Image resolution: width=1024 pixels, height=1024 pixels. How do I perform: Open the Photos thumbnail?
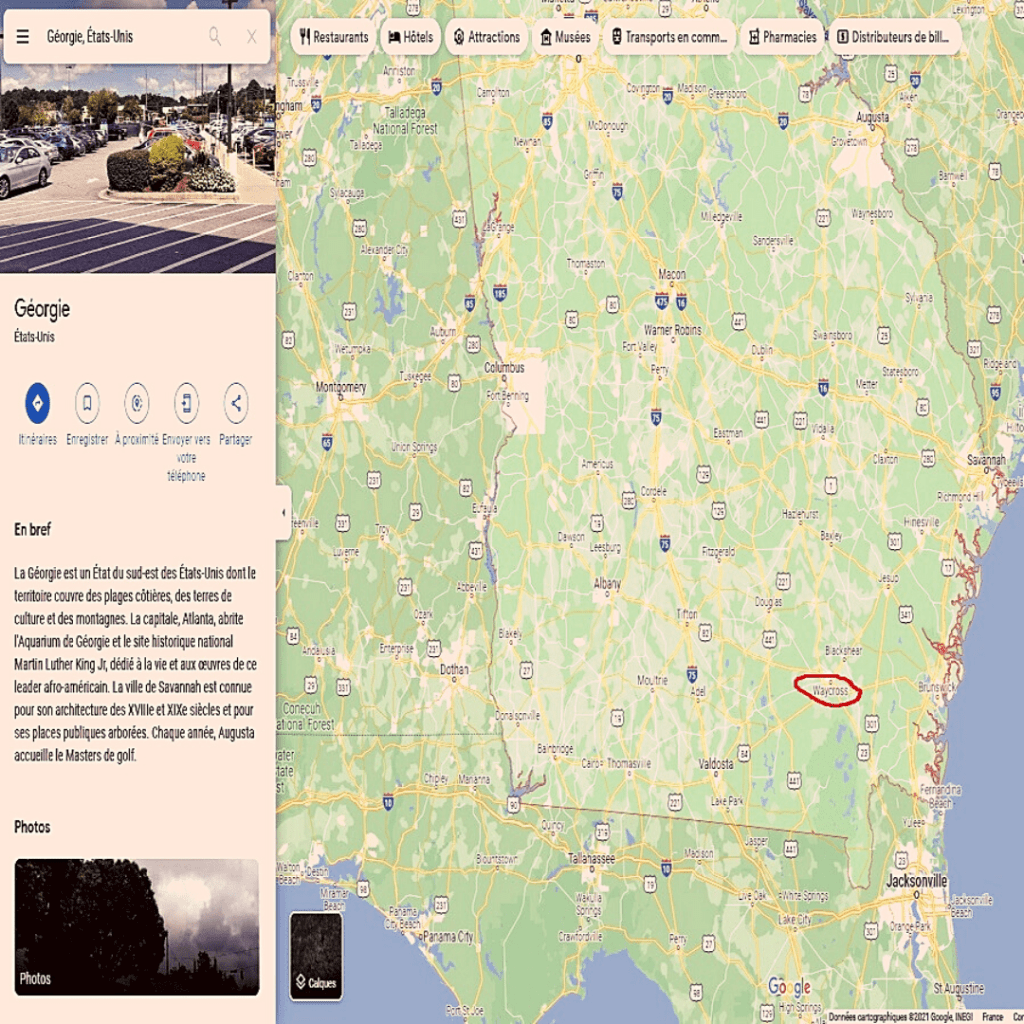pyautogui.click(x=136, y=927)
